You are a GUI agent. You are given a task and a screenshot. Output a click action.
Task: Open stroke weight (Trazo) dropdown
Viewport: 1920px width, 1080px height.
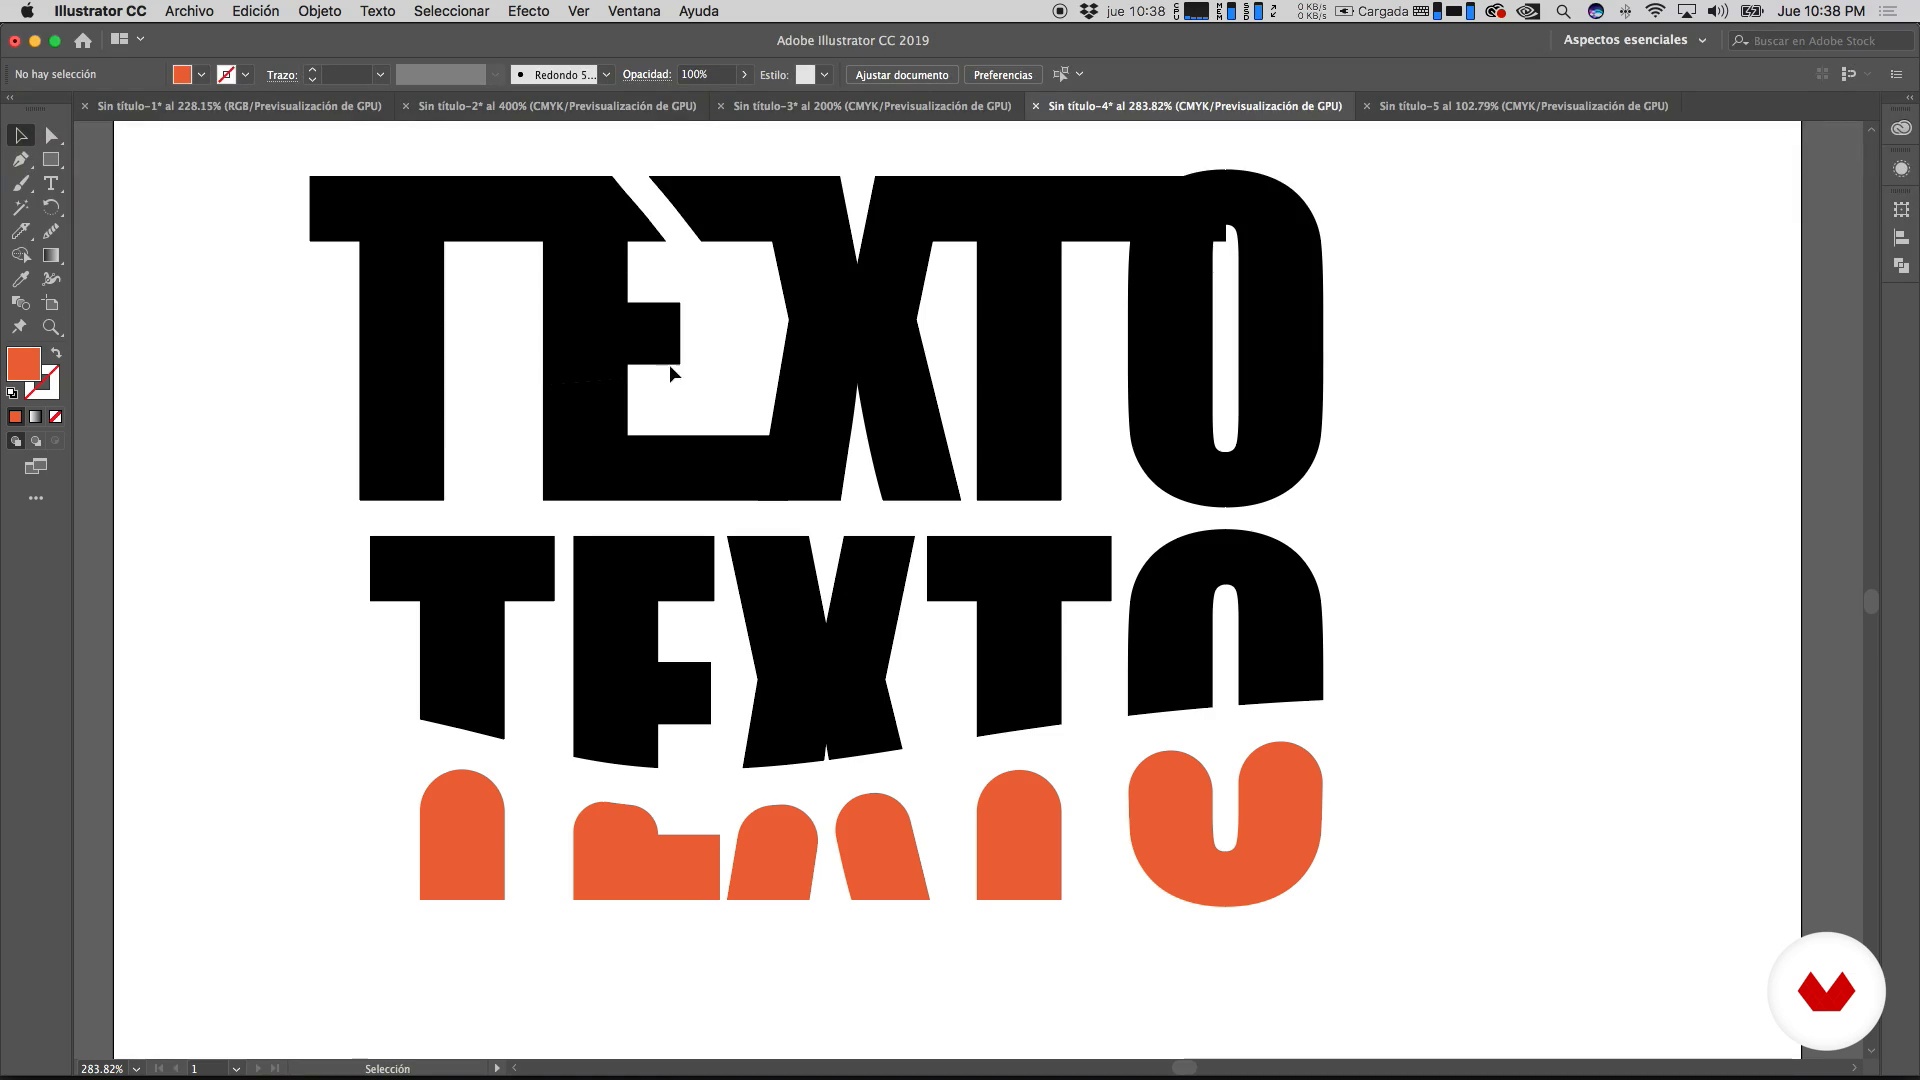pyautogui.click(x=380, y=75)
